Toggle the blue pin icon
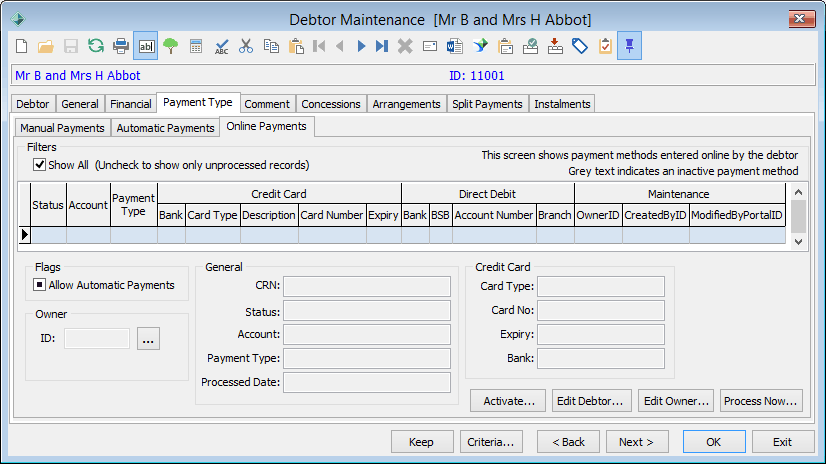This screenshot has height=464, width=826. pos(630,46)
